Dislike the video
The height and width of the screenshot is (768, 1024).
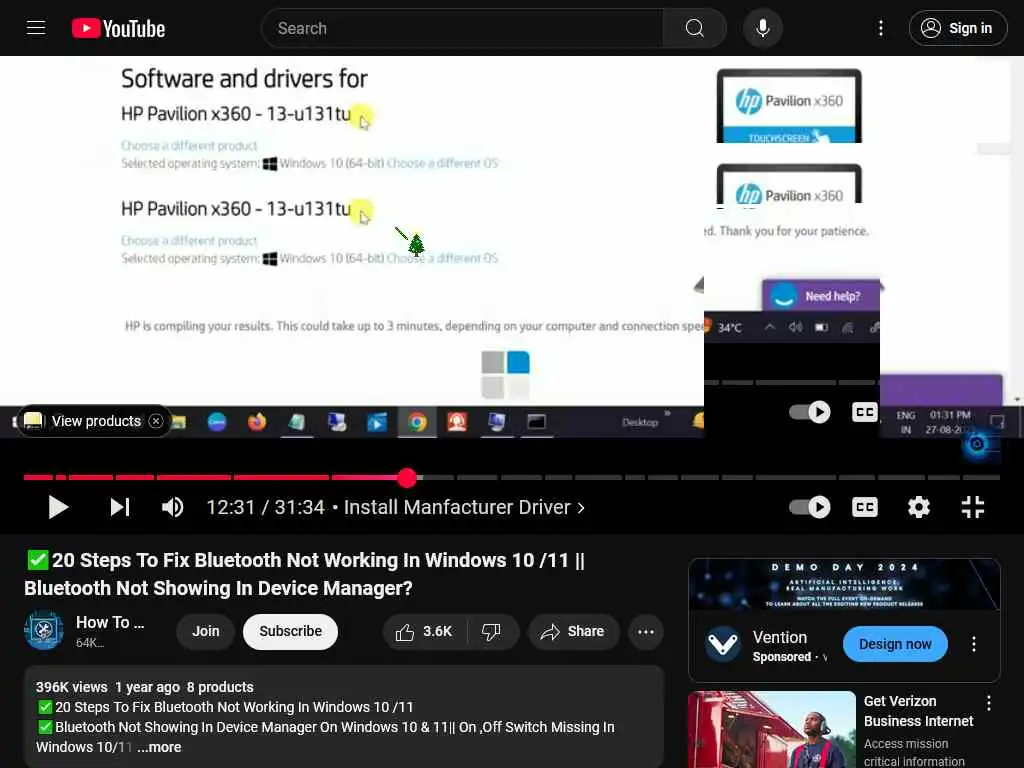click(x=491, y=632)
